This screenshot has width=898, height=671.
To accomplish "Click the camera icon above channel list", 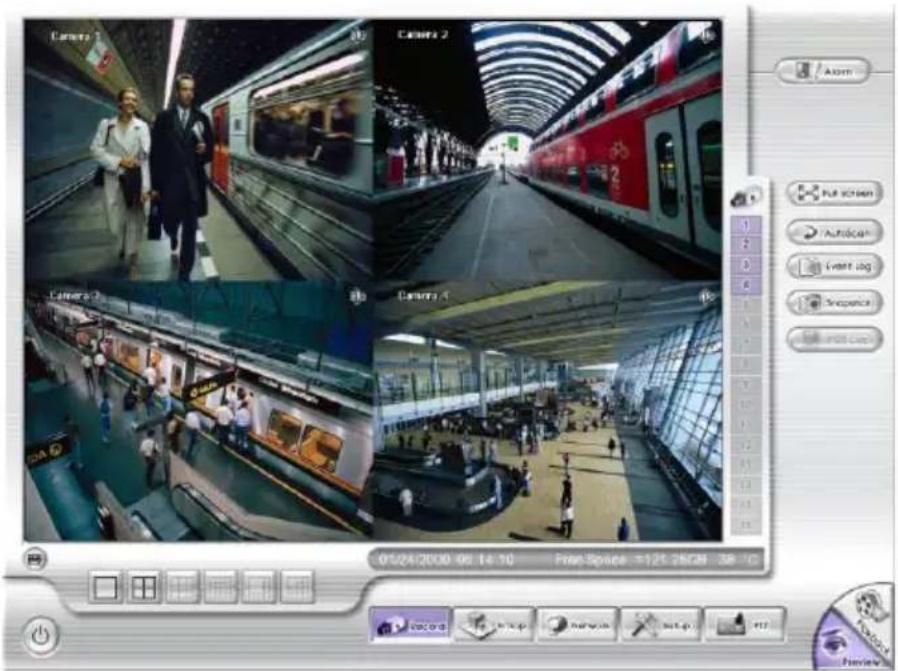I will 746,196.
